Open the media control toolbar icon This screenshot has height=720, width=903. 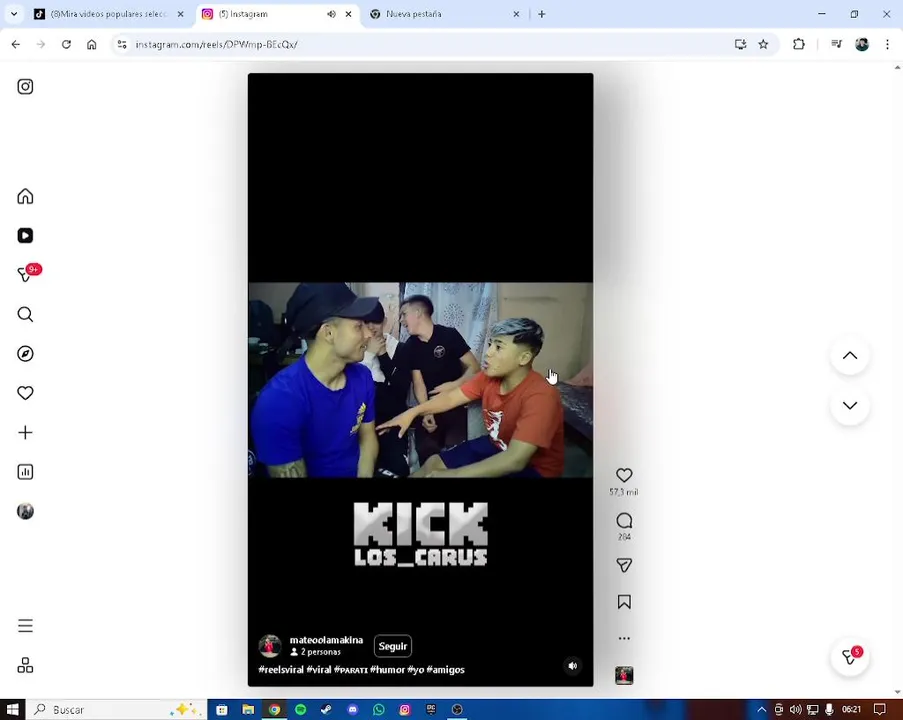[x=836, y=44]
